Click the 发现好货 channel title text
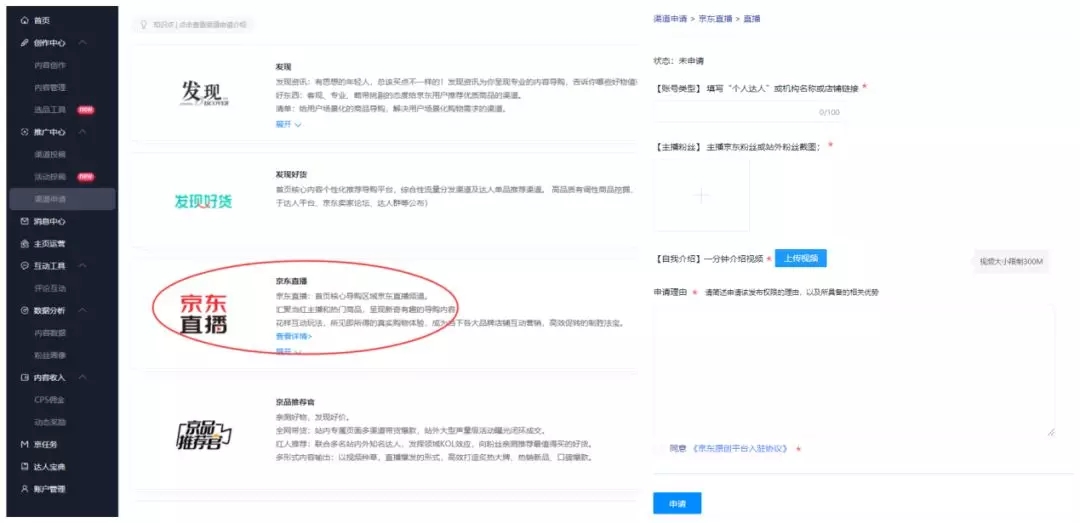This screenshot has width=1080, height=523. pyautogui.click(x=291, y=174)
